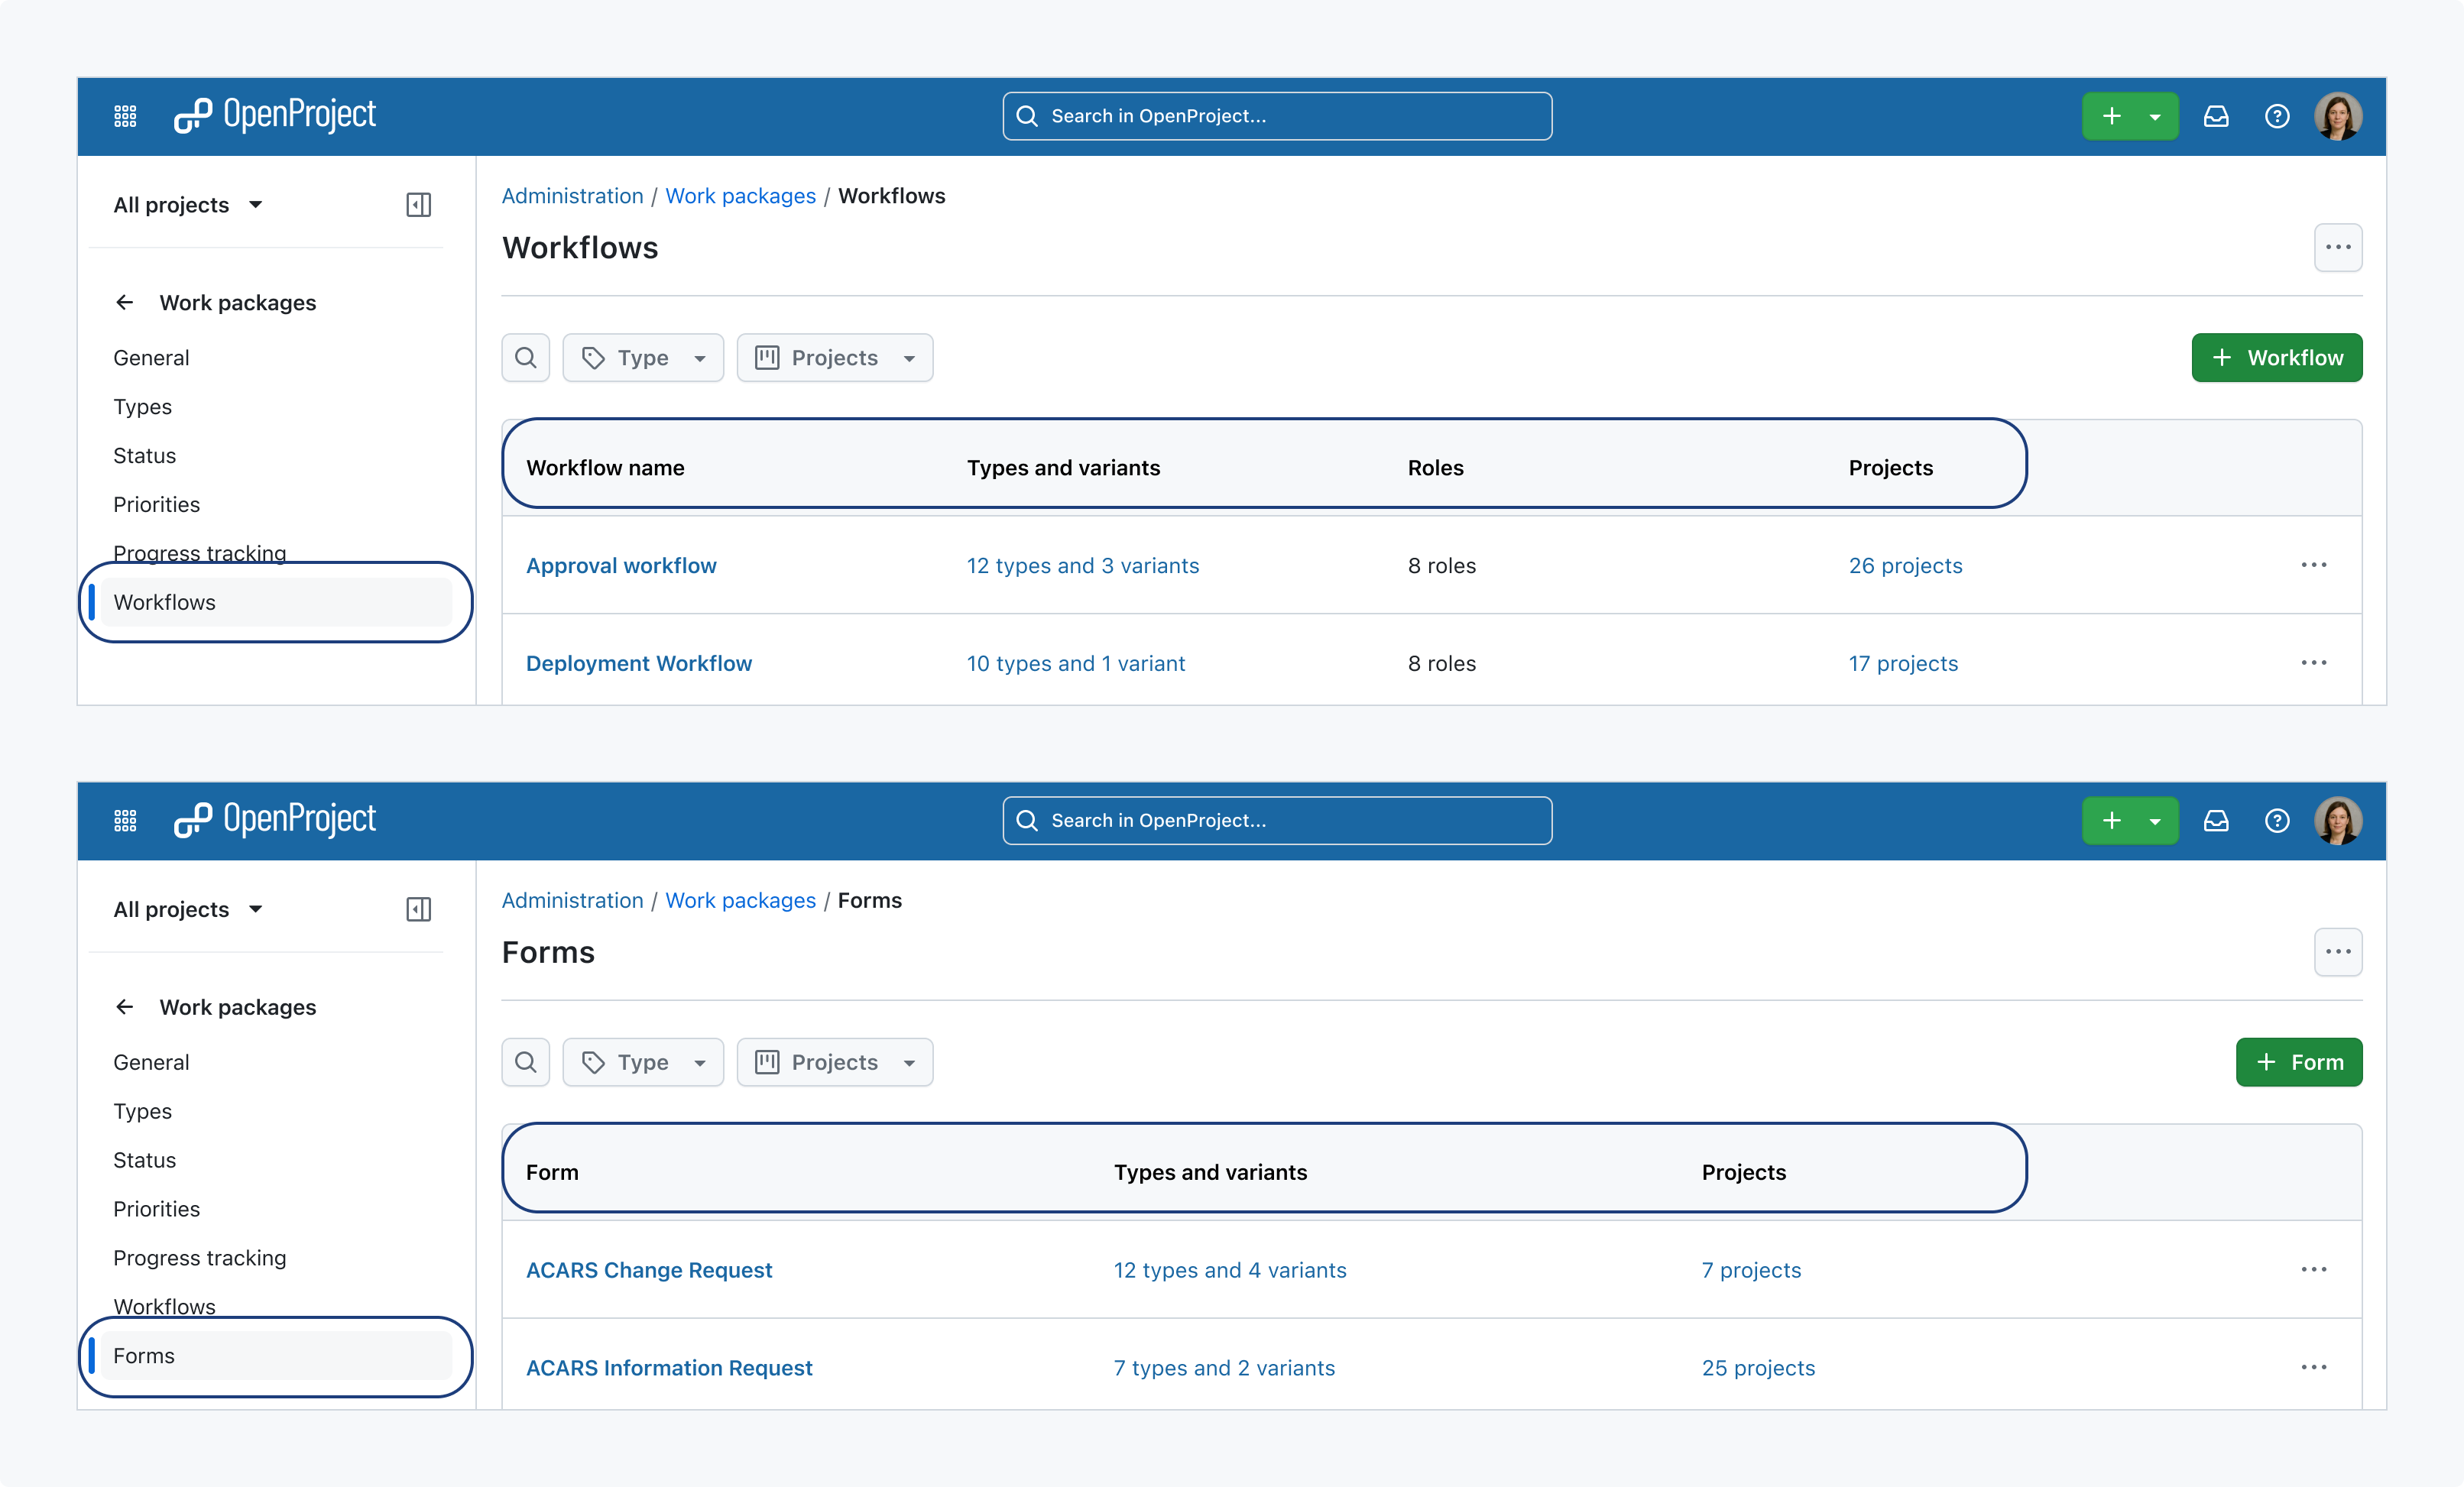The height and width of the screenshot is (1487, 2464).
Task: Open the Workflows page header more menu
Action: coord(2338,248)
